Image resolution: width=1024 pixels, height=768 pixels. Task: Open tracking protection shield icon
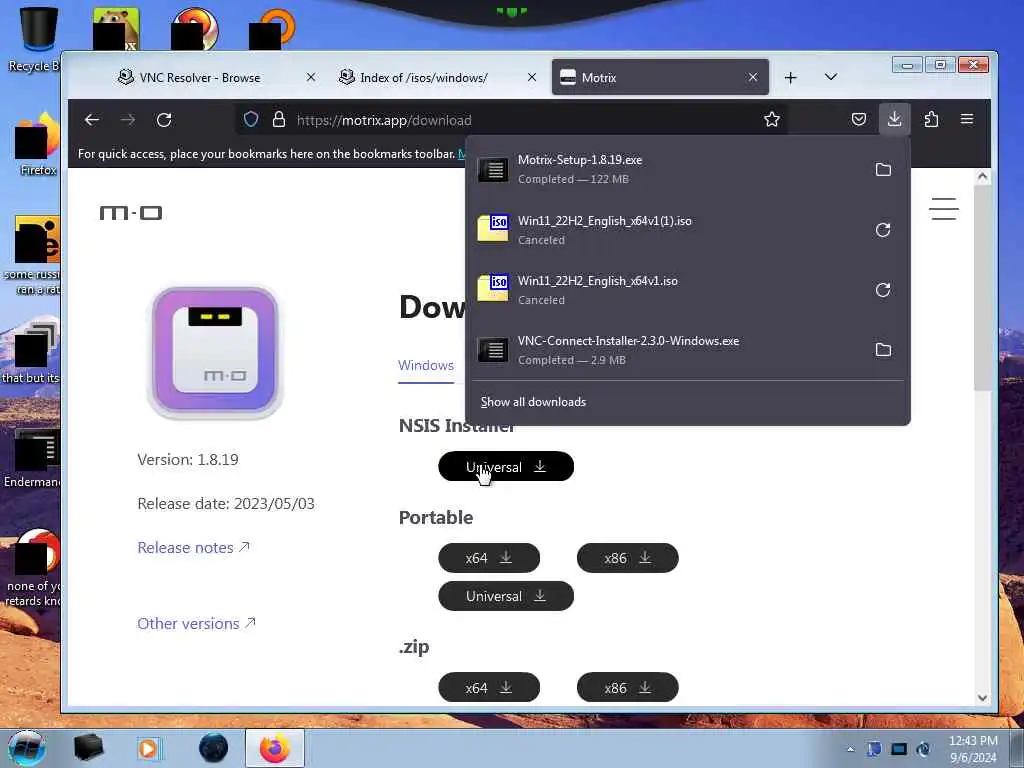(x=251, y=120)
